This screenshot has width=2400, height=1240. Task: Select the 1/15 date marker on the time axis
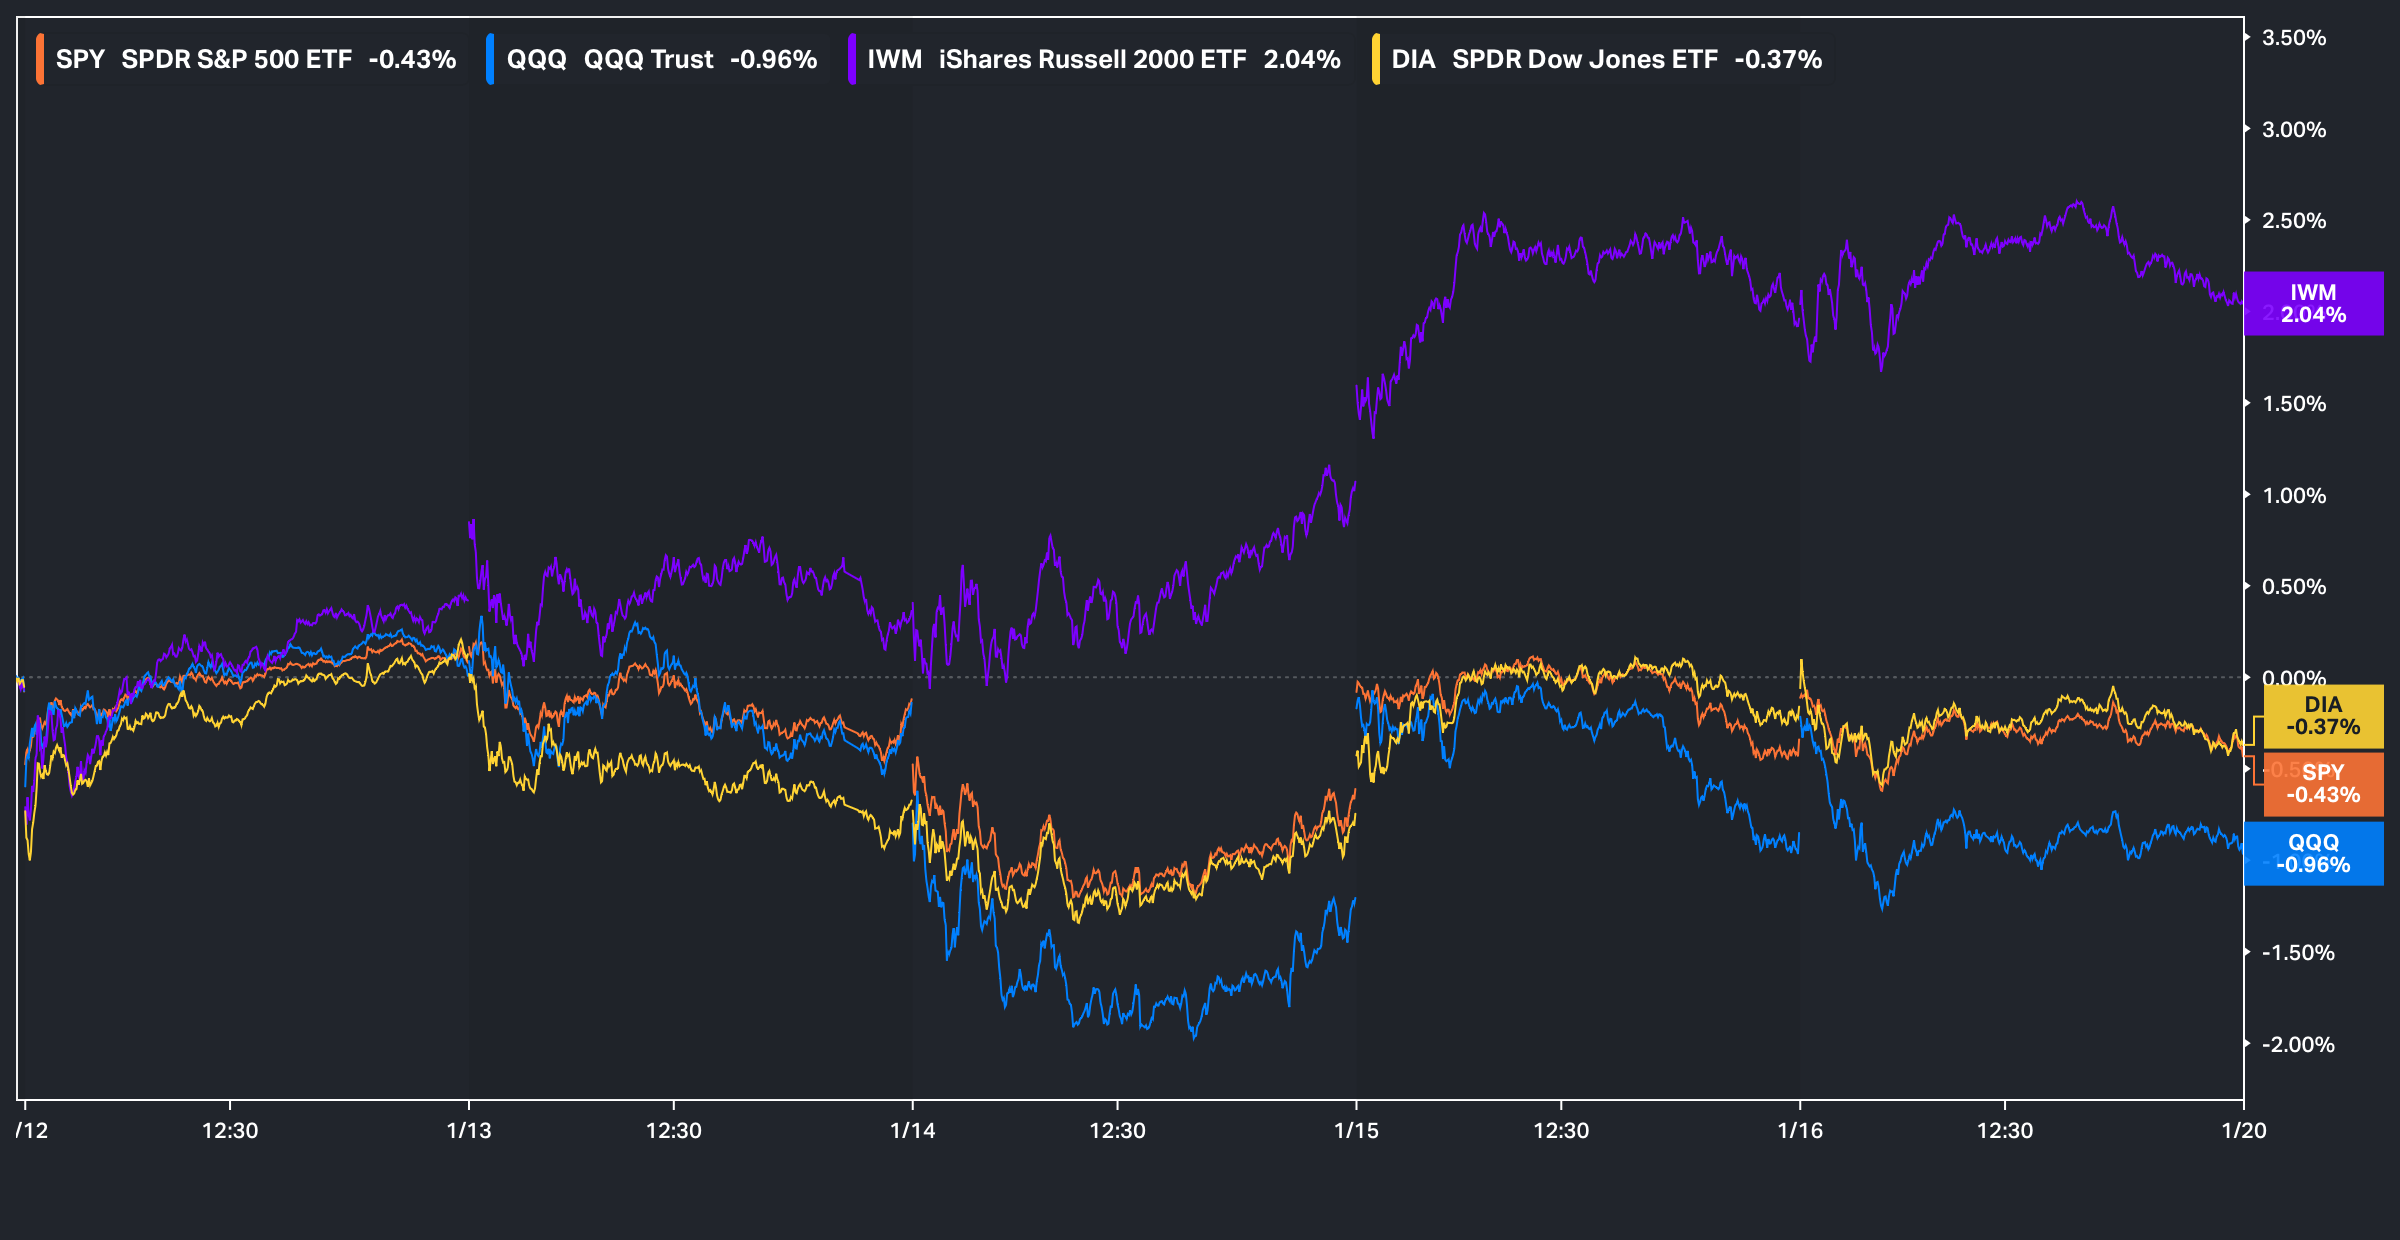1356,1131
